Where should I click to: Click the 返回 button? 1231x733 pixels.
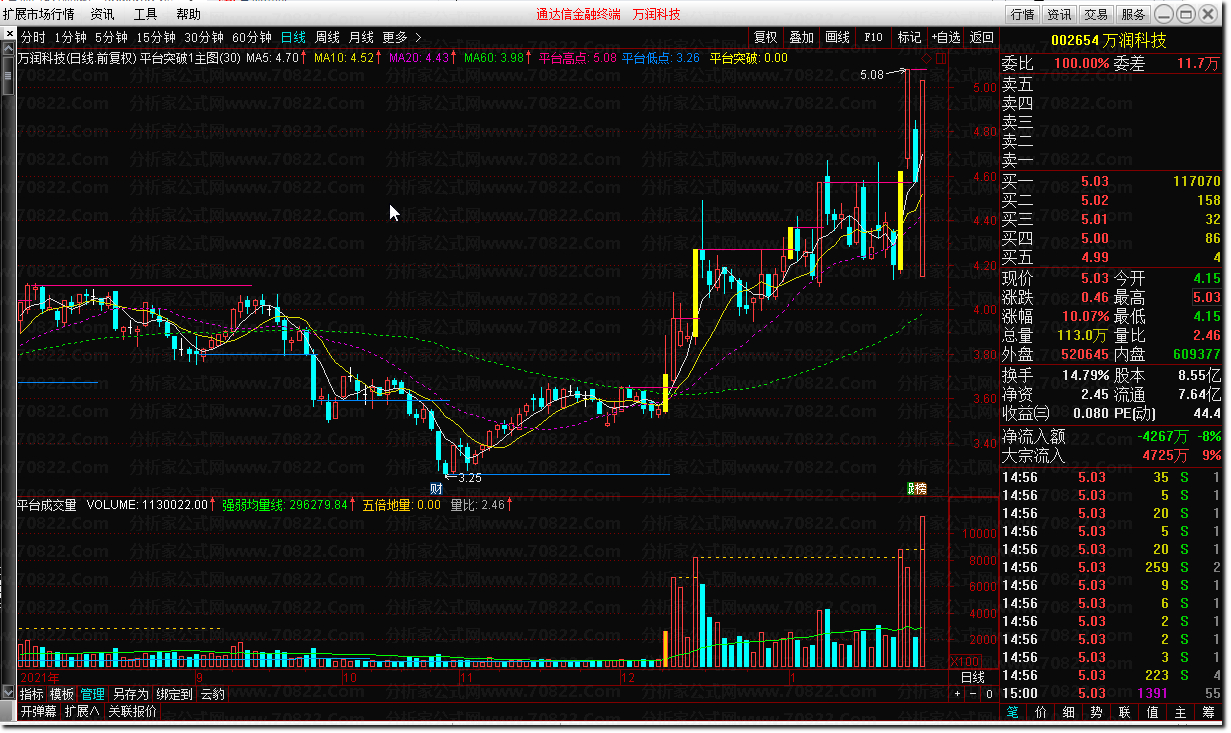(982, 38)
